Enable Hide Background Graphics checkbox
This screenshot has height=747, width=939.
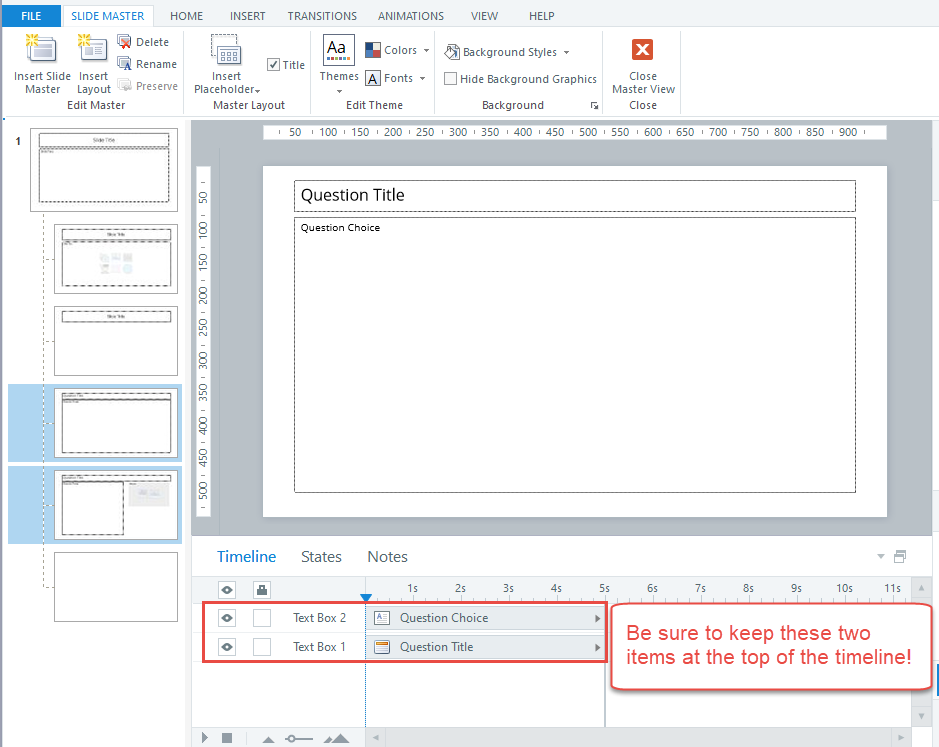coord(451,79)
